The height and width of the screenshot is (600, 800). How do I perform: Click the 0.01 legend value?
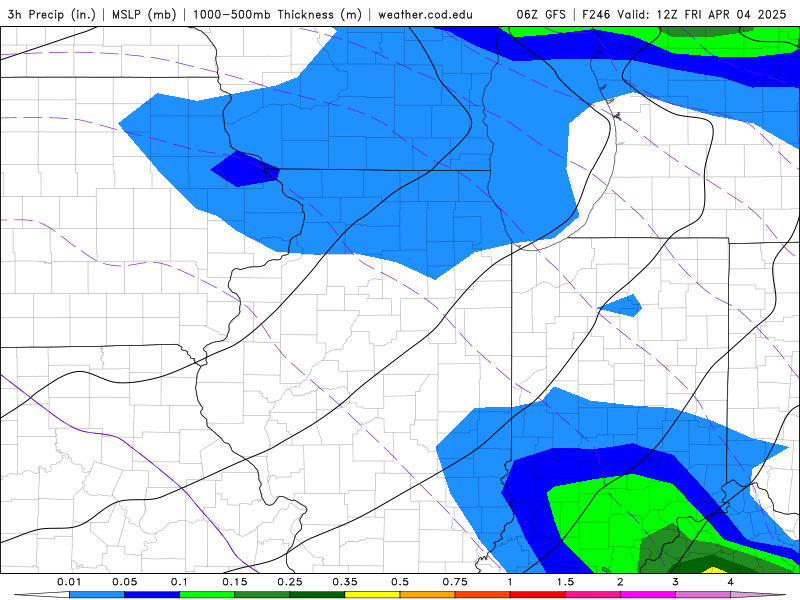coord(69,582)
